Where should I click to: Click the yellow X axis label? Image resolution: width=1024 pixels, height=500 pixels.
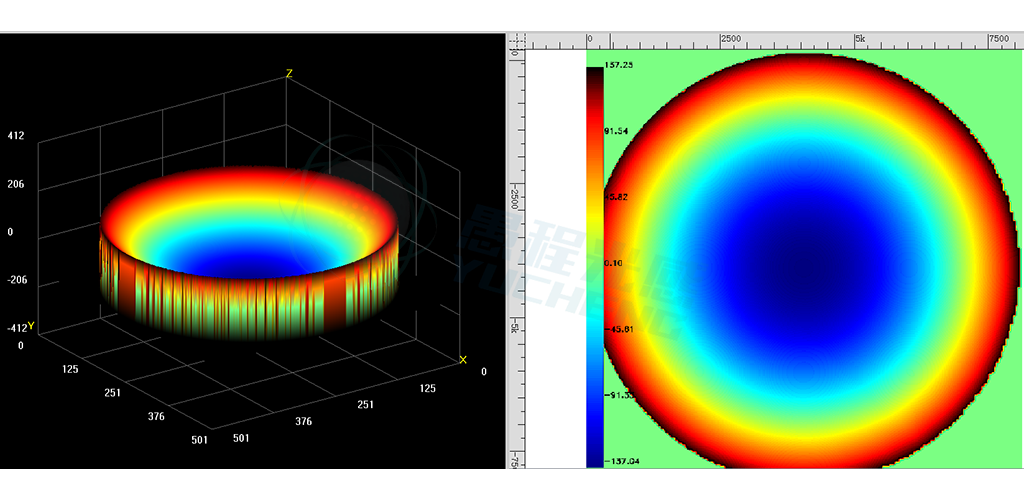463,360
